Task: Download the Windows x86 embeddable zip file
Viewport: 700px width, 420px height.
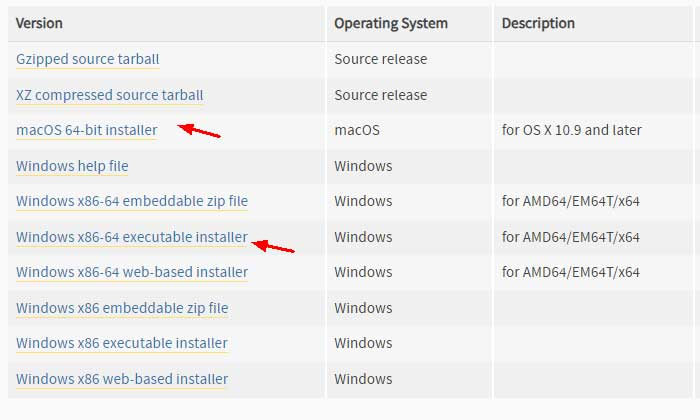Action: (122, 308)
